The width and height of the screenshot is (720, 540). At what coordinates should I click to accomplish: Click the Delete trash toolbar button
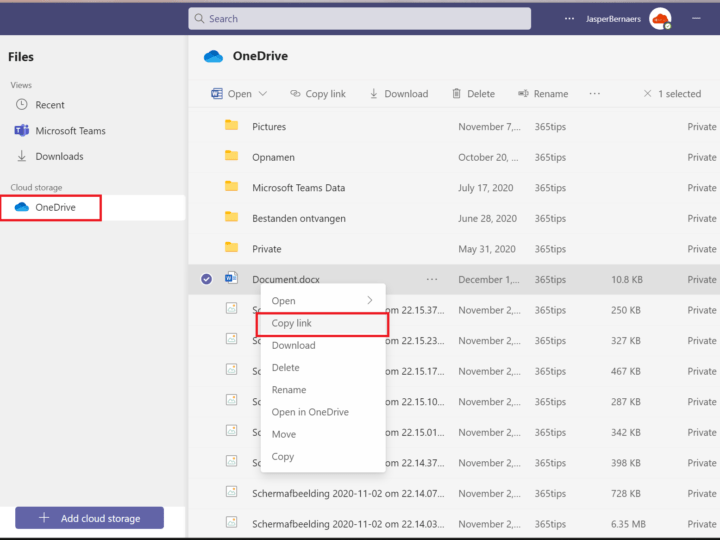pyautogui.click(x=473, y=94)
